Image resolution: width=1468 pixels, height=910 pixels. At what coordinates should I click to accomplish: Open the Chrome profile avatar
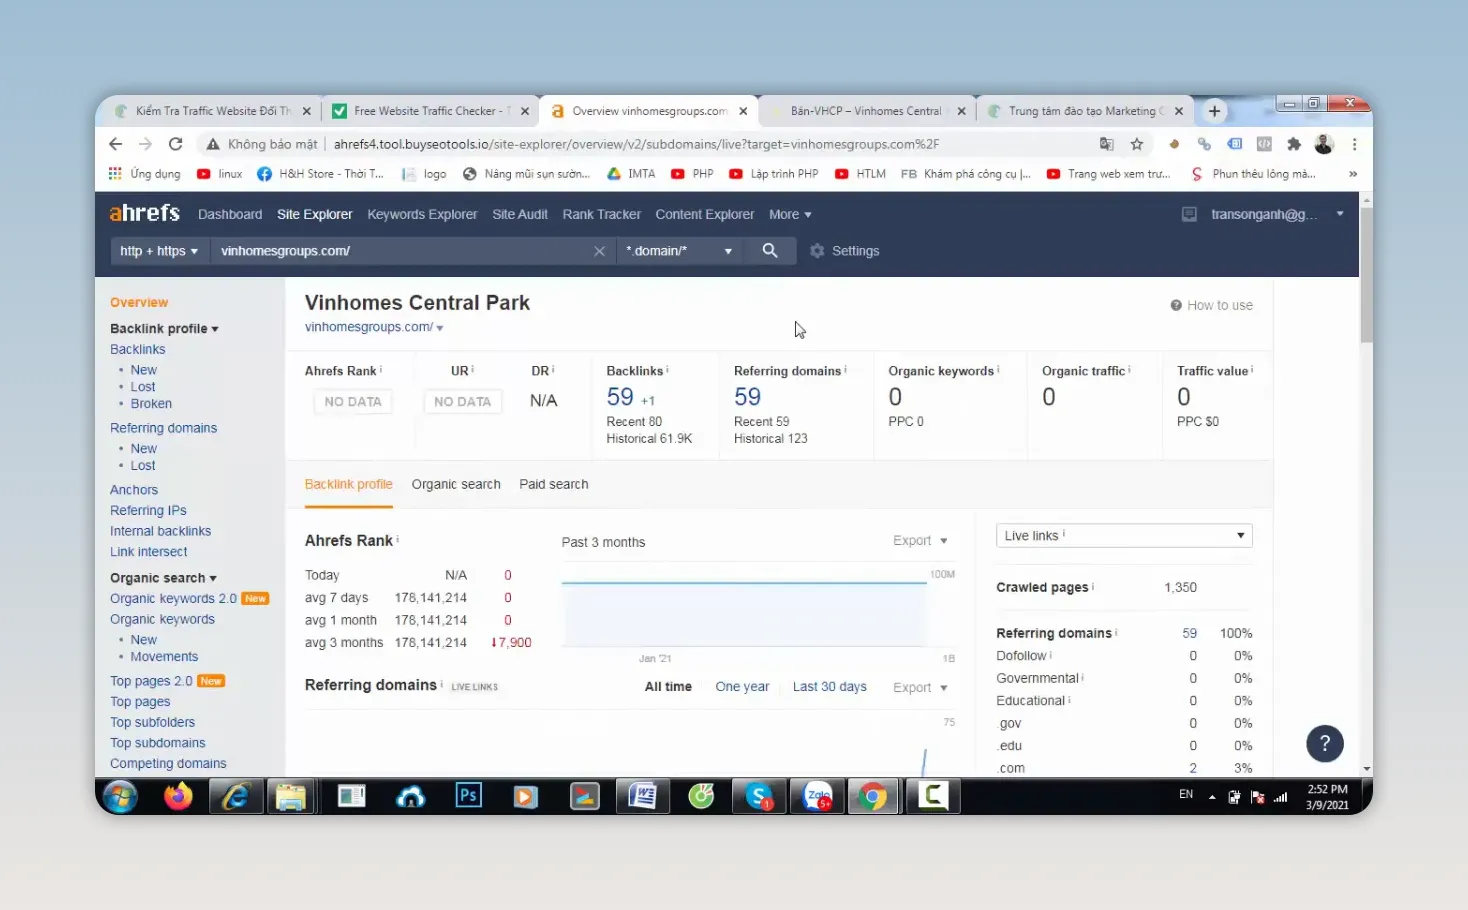[x=1324, y=144]
